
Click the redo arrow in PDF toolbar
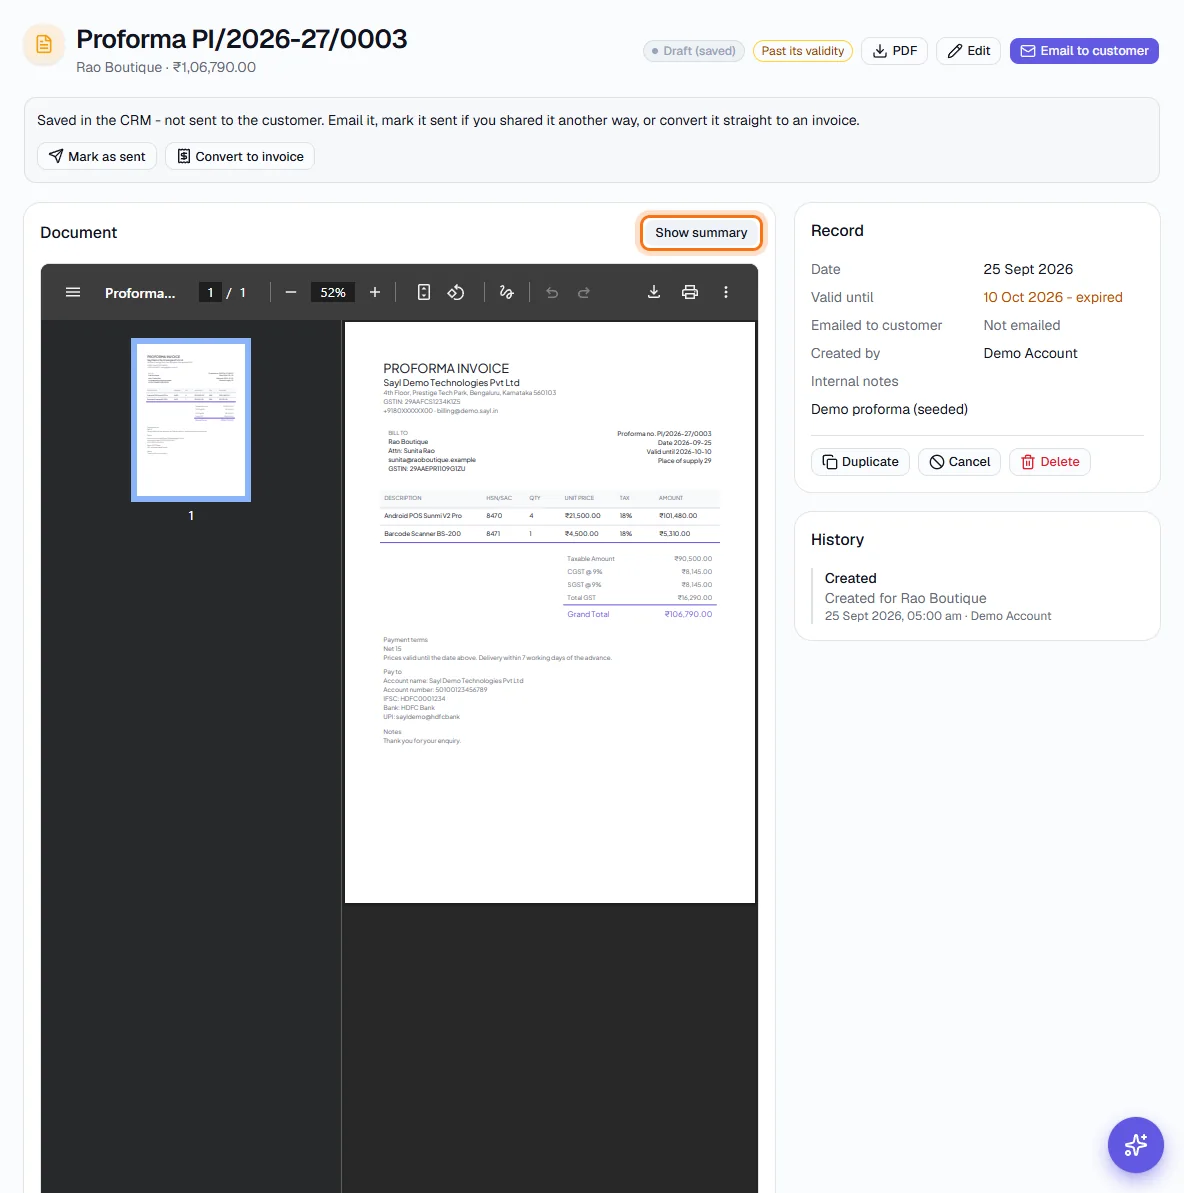coord(584,292)
